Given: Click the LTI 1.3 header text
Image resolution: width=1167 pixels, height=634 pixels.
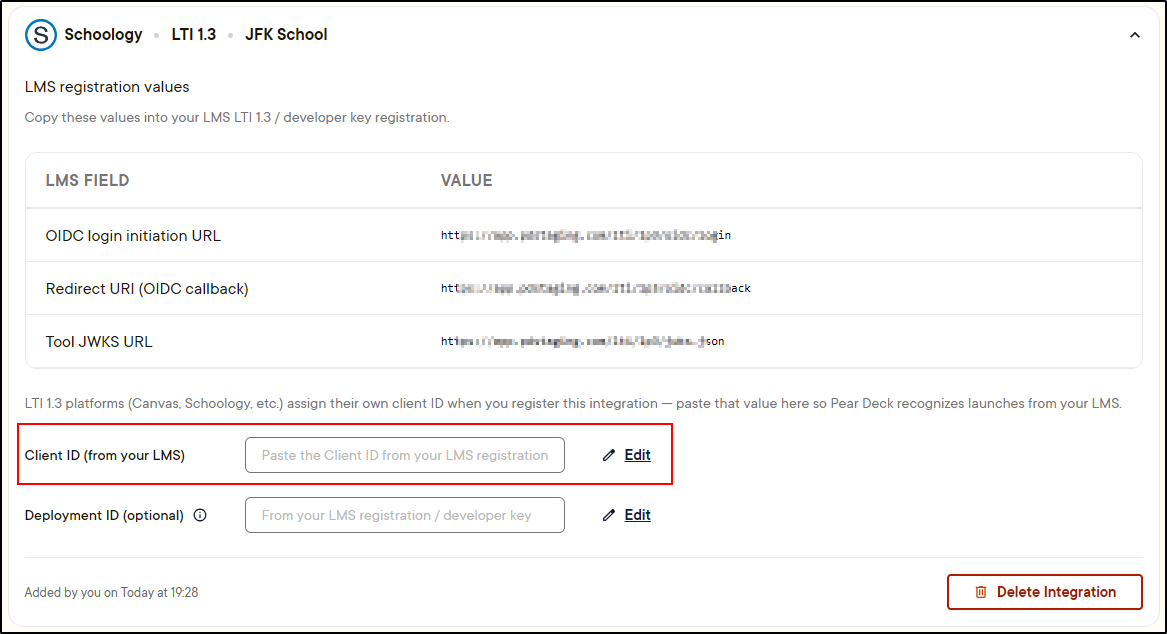Looking at the screenshot, I should (x=194, y=34).
